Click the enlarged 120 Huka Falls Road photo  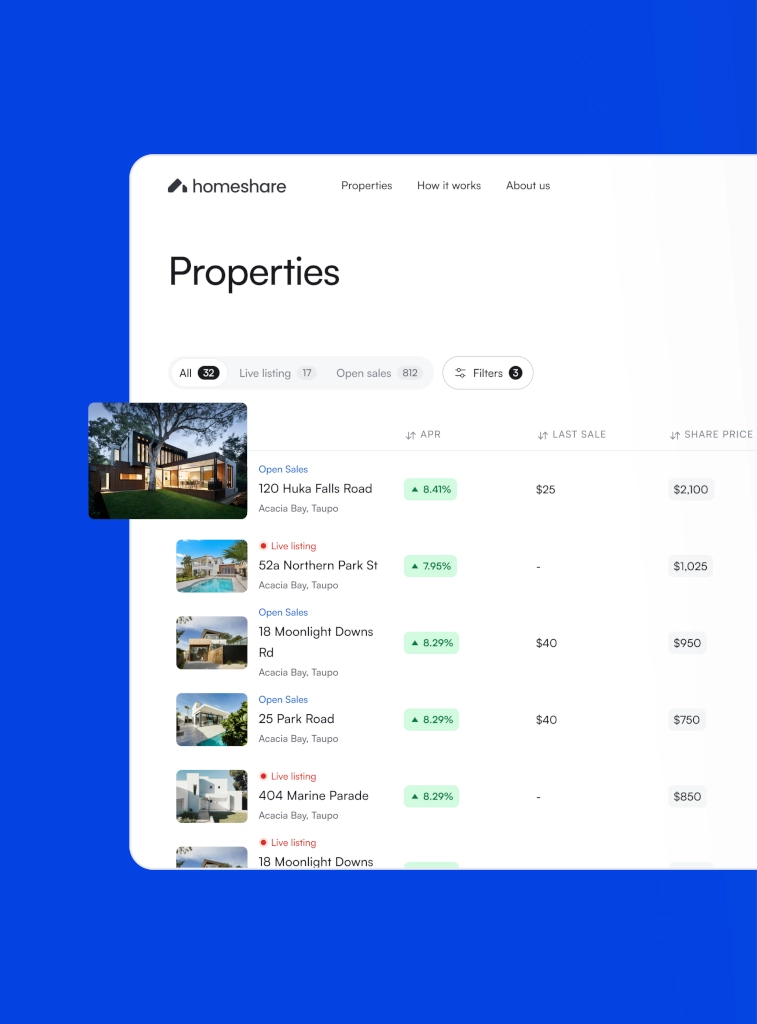tap(167, 460)
